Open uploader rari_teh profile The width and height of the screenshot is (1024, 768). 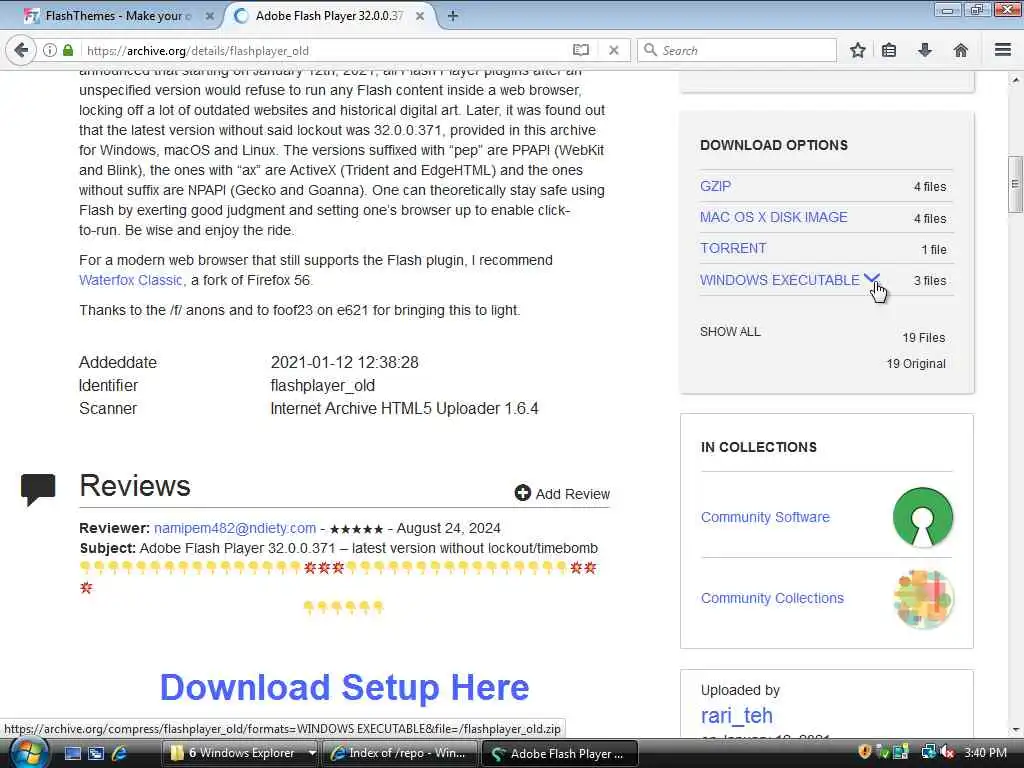pos(737,716)
